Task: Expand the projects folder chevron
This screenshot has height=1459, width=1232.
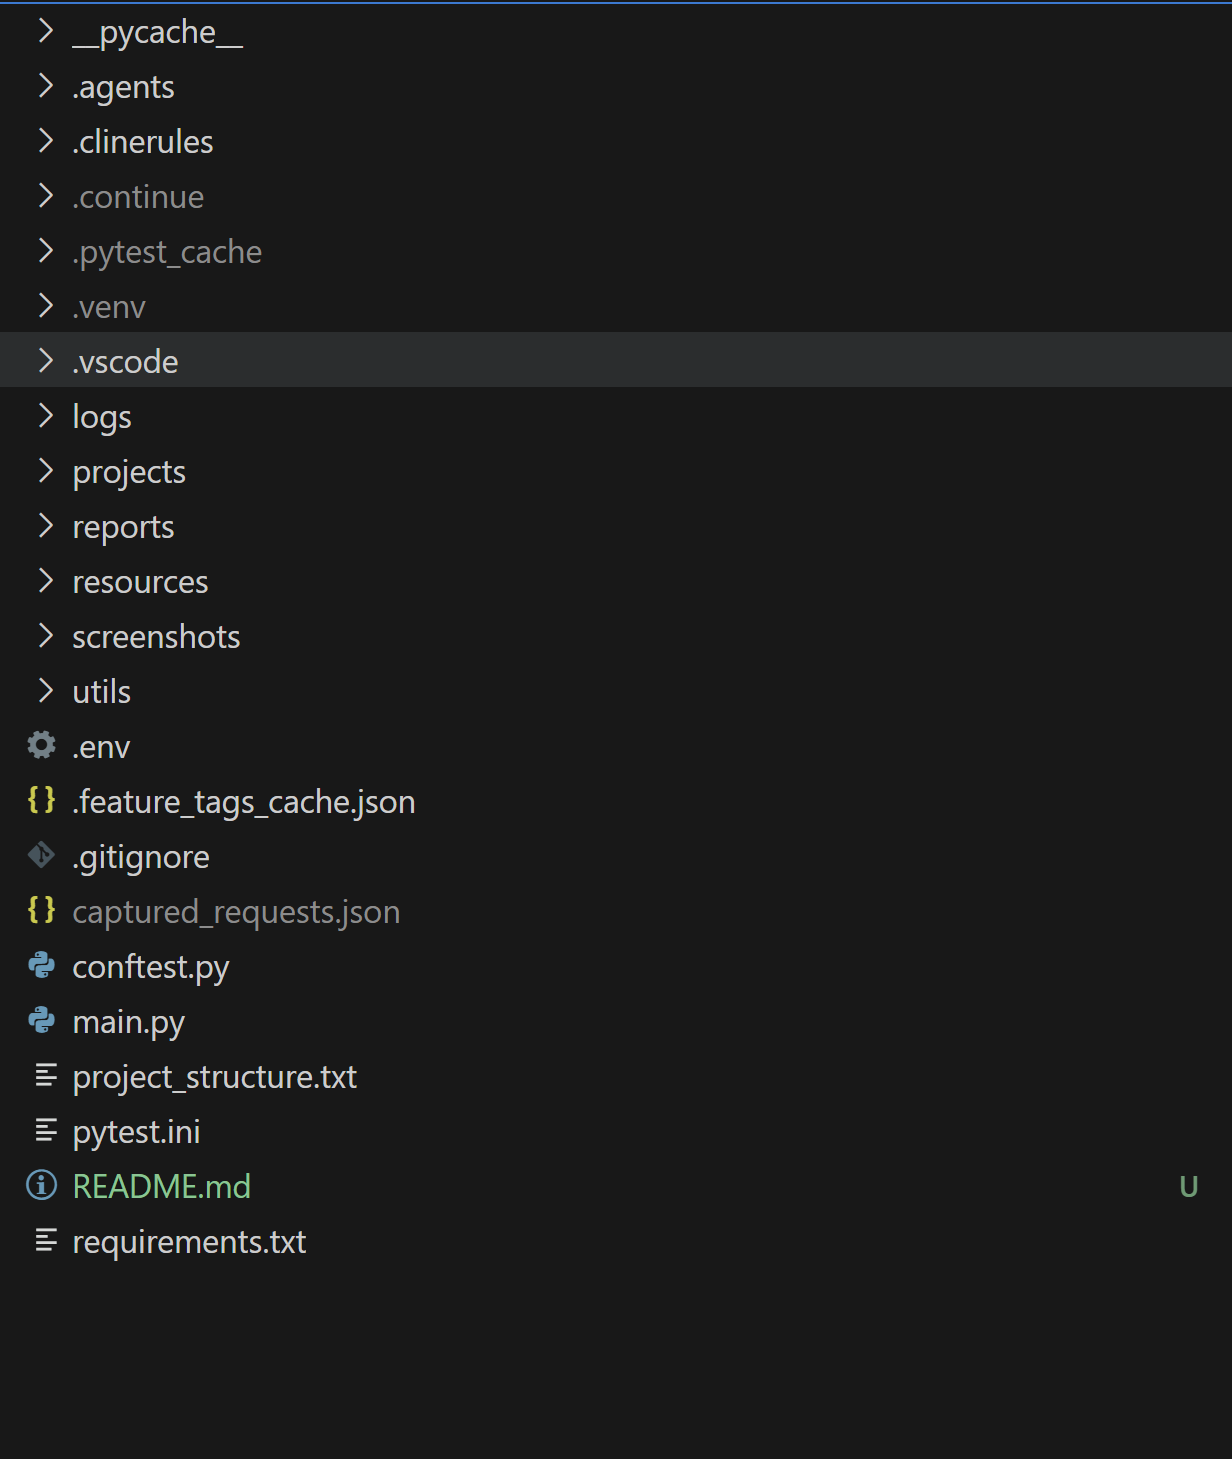Action: pyautogui.click(x=45, y=470)
